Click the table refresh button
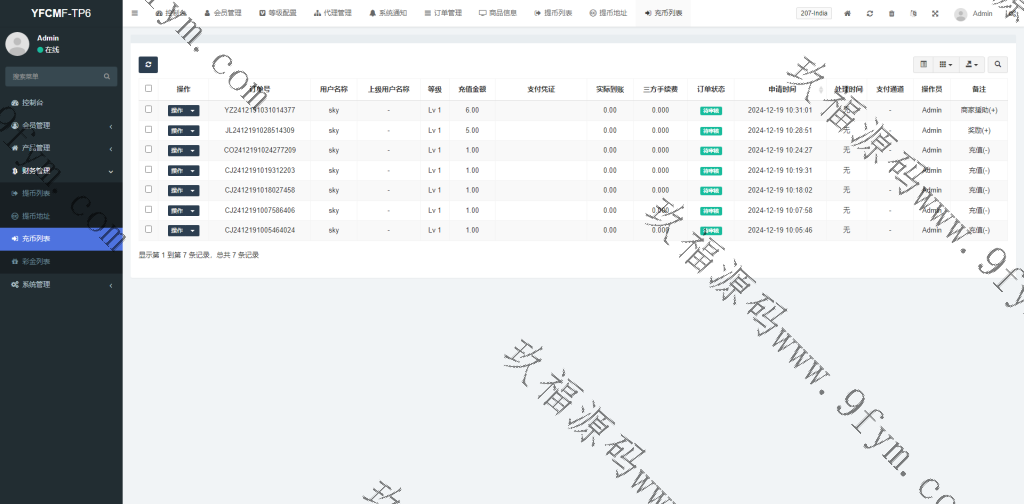Viewport: 1024px width, 504px height. coord(148,64)
